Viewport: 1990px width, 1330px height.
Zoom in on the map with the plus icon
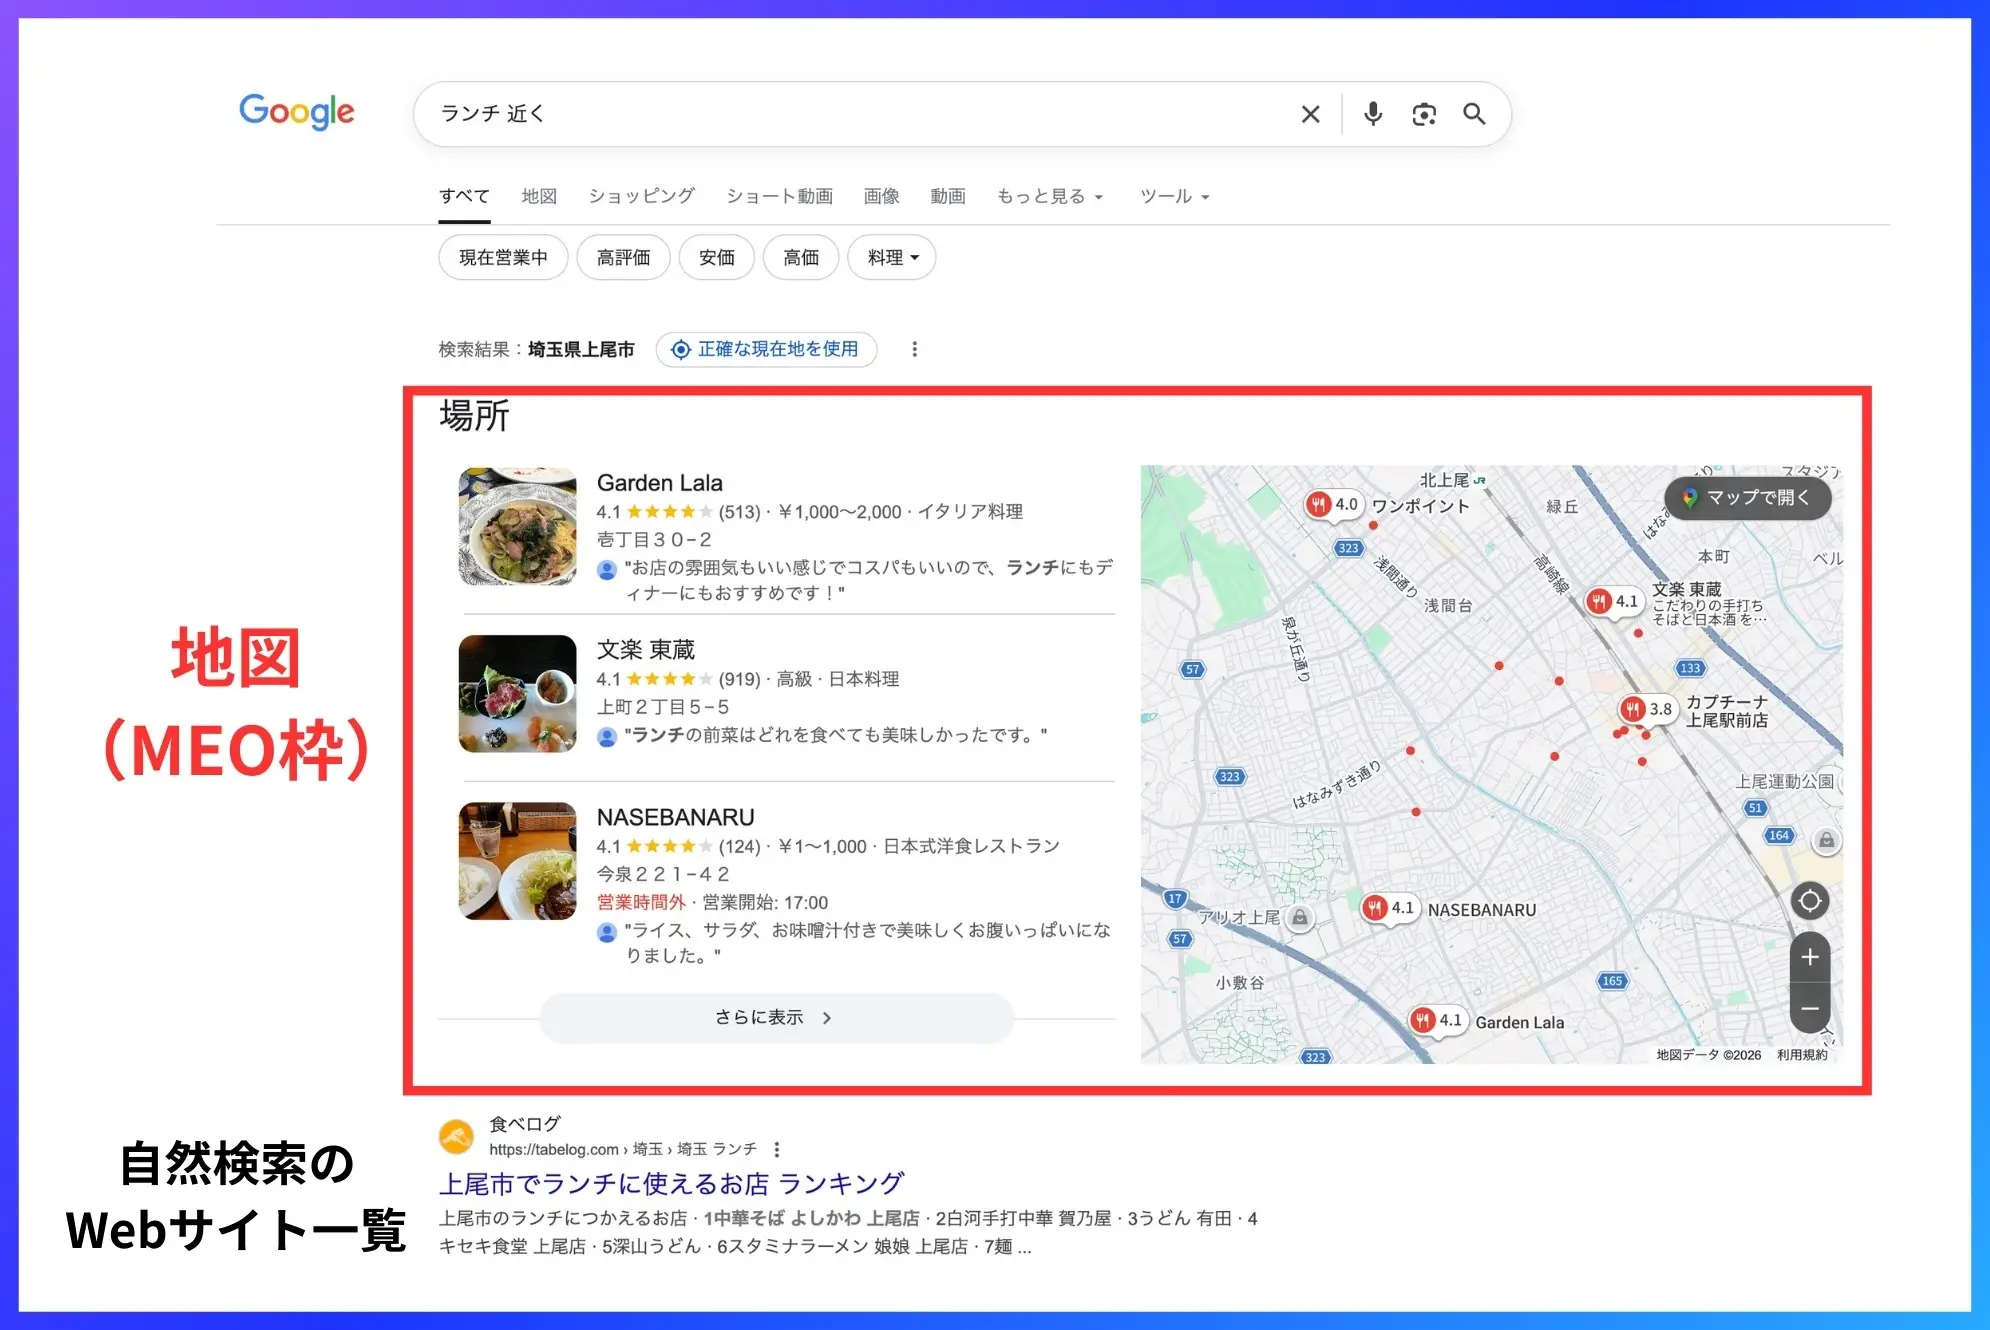1809,957
